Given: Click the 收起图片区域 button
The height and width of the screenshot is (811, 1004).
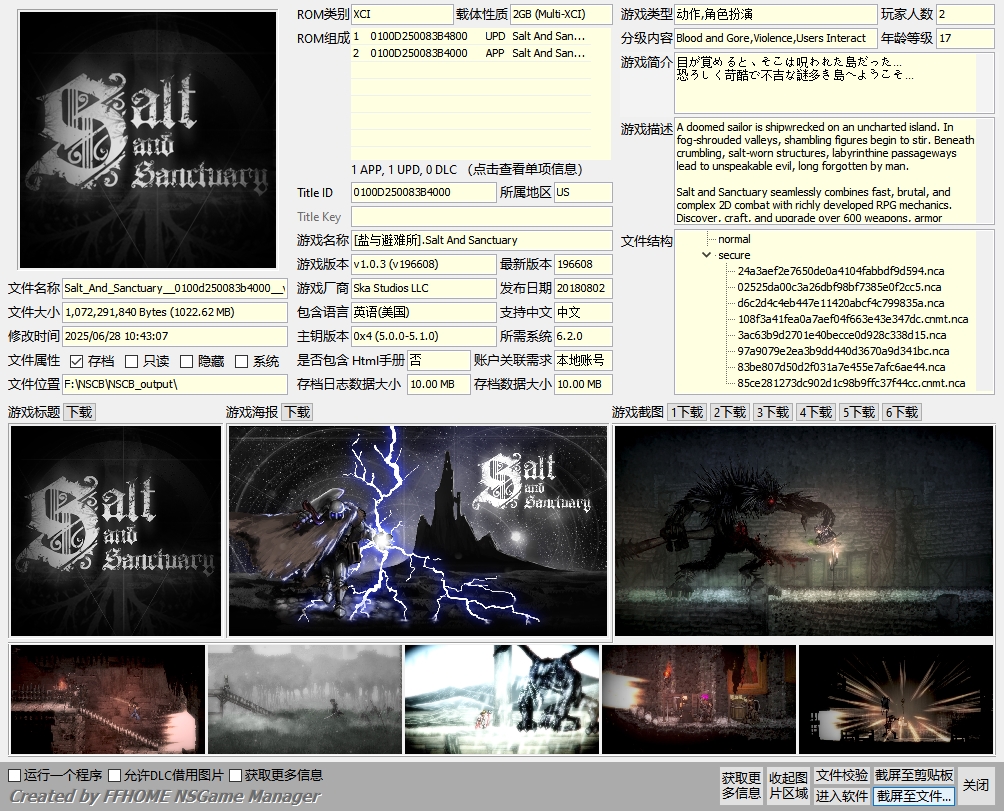Looking at the screenshot, I should pos(788,785).
